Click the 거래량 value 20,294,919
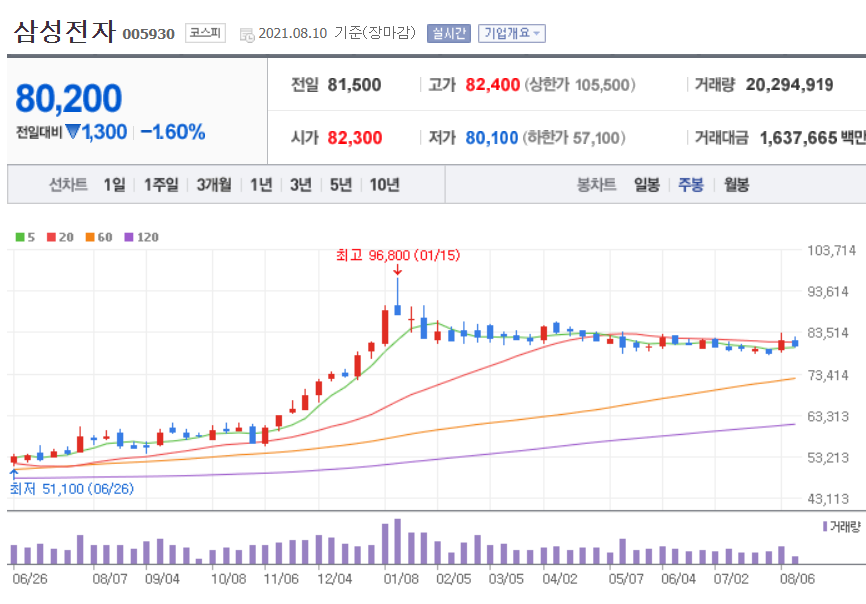This screenshot has height=604, width=866. [789, 85]
